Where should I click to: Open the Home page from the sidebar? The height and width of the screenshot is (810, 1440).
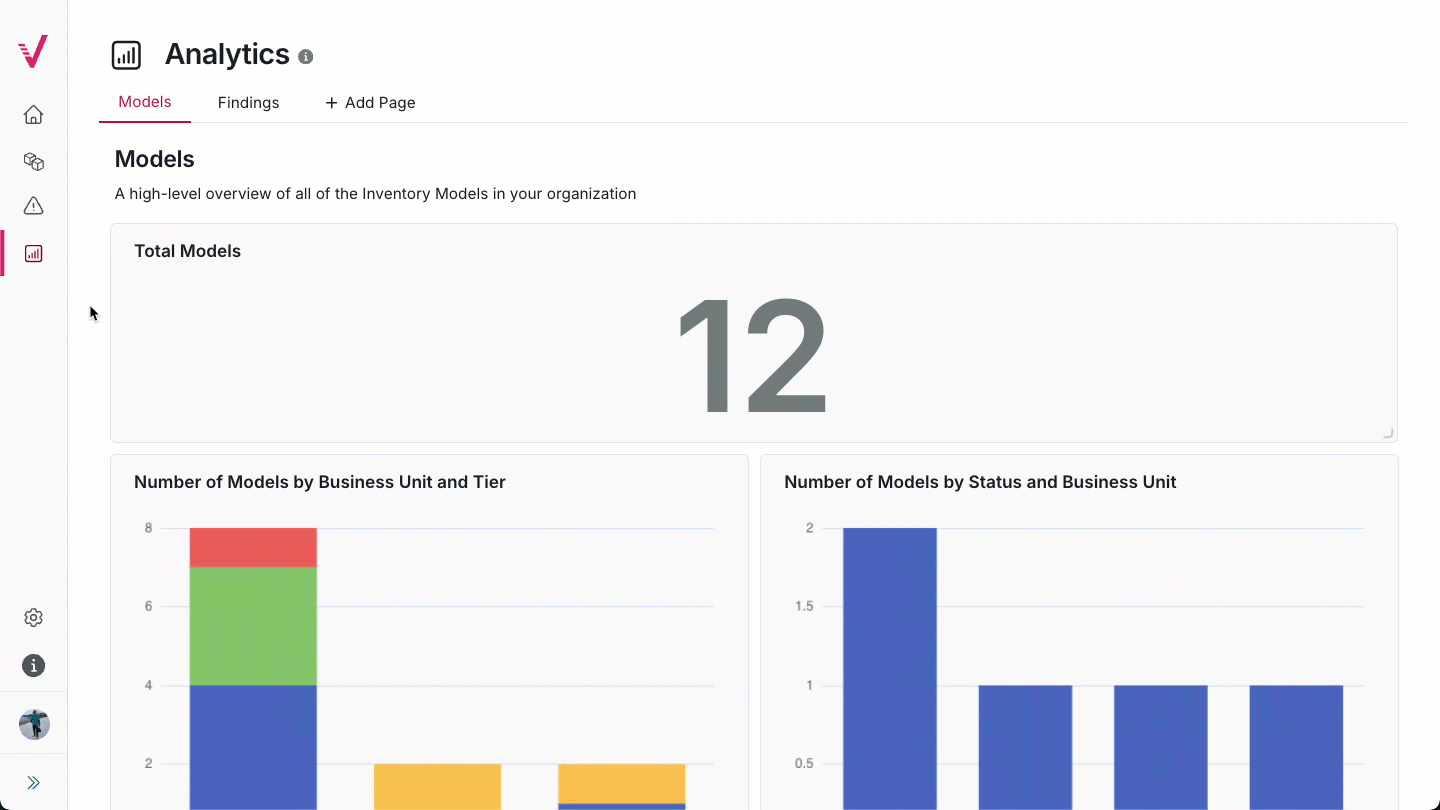33,114
